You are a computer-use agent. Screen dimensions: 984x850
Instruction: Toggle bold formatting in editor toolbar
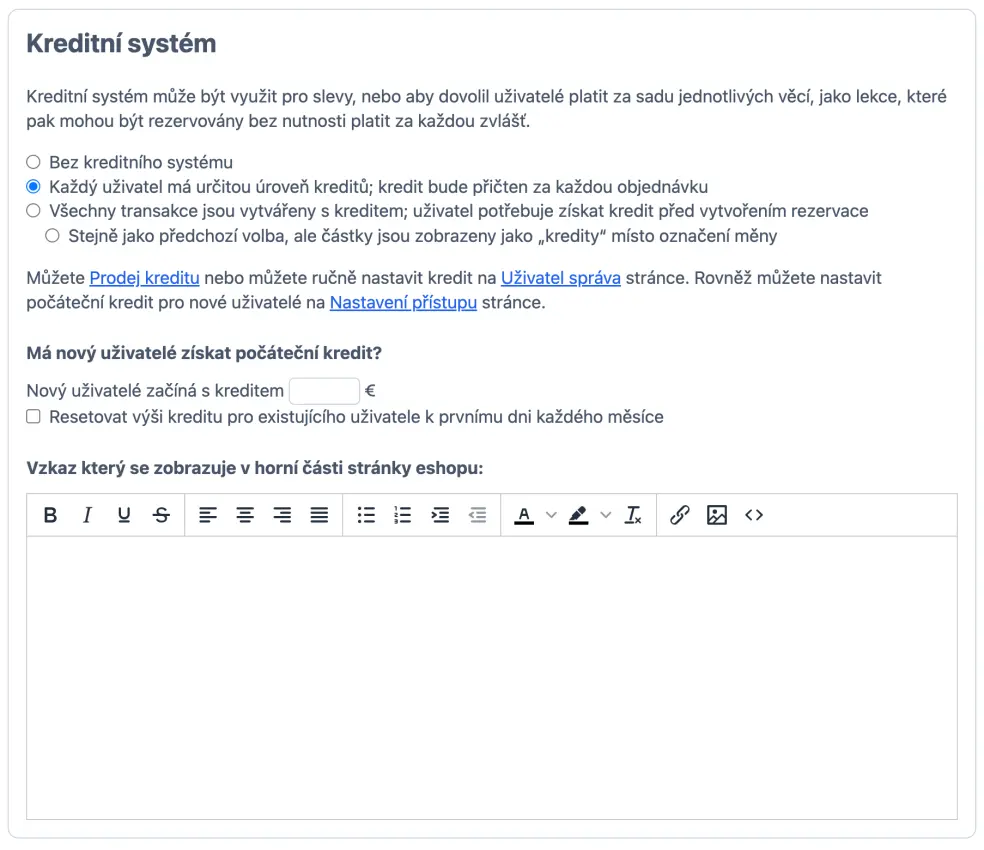tap(50, 515)
